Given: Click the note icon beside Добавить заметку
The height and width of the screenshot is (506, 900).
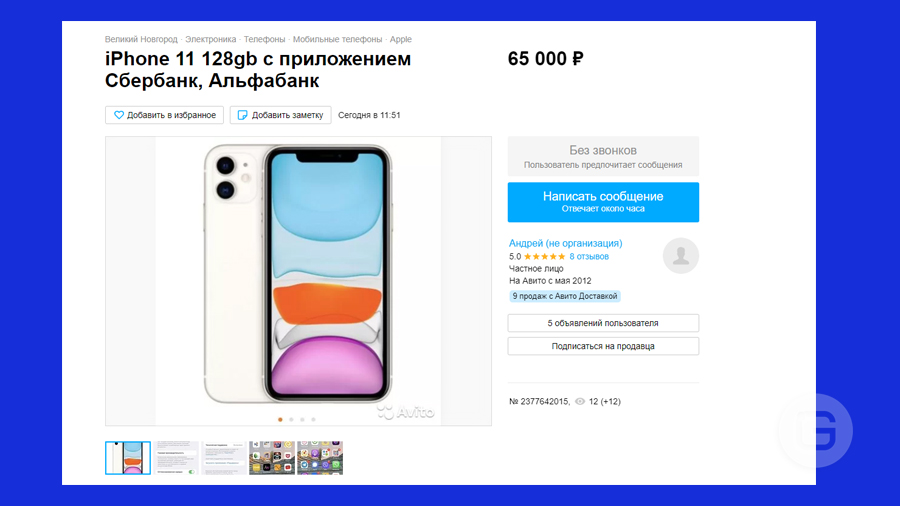Looking at the screenshot, I should point(243,115).
